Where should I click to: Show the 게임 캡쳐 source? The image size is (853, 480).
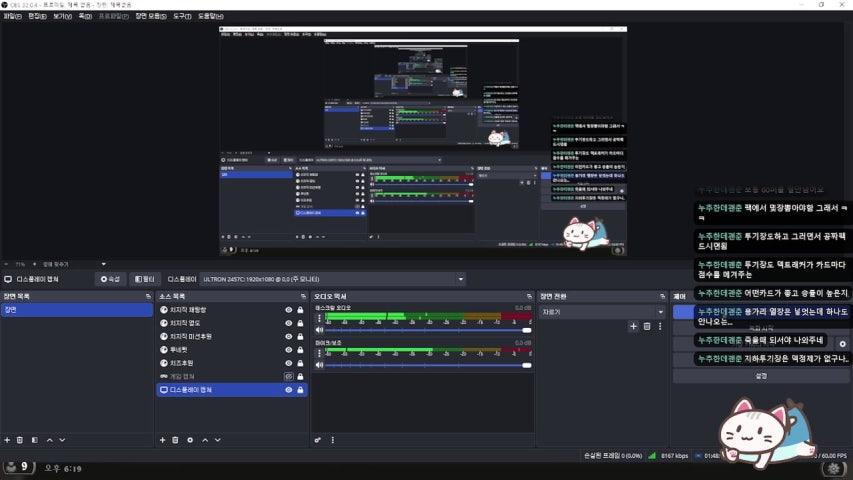[x=288, y=376]
